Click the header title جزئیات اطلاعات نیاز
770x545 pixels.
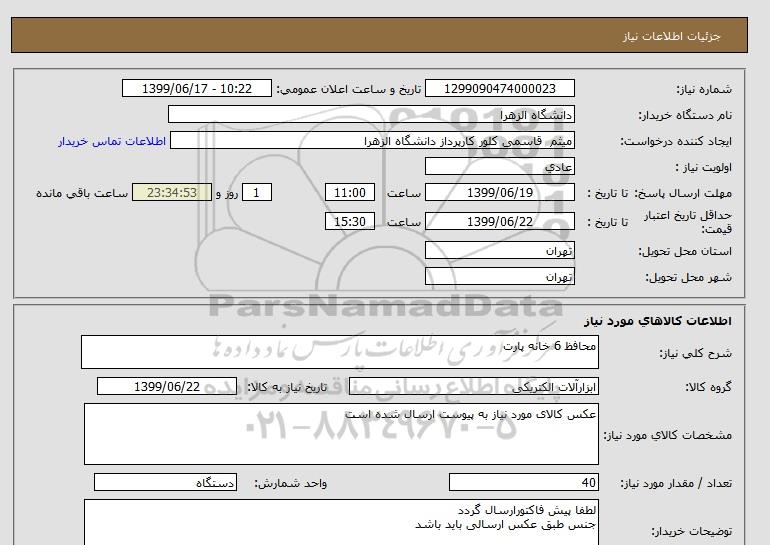(x=671, y=36)
